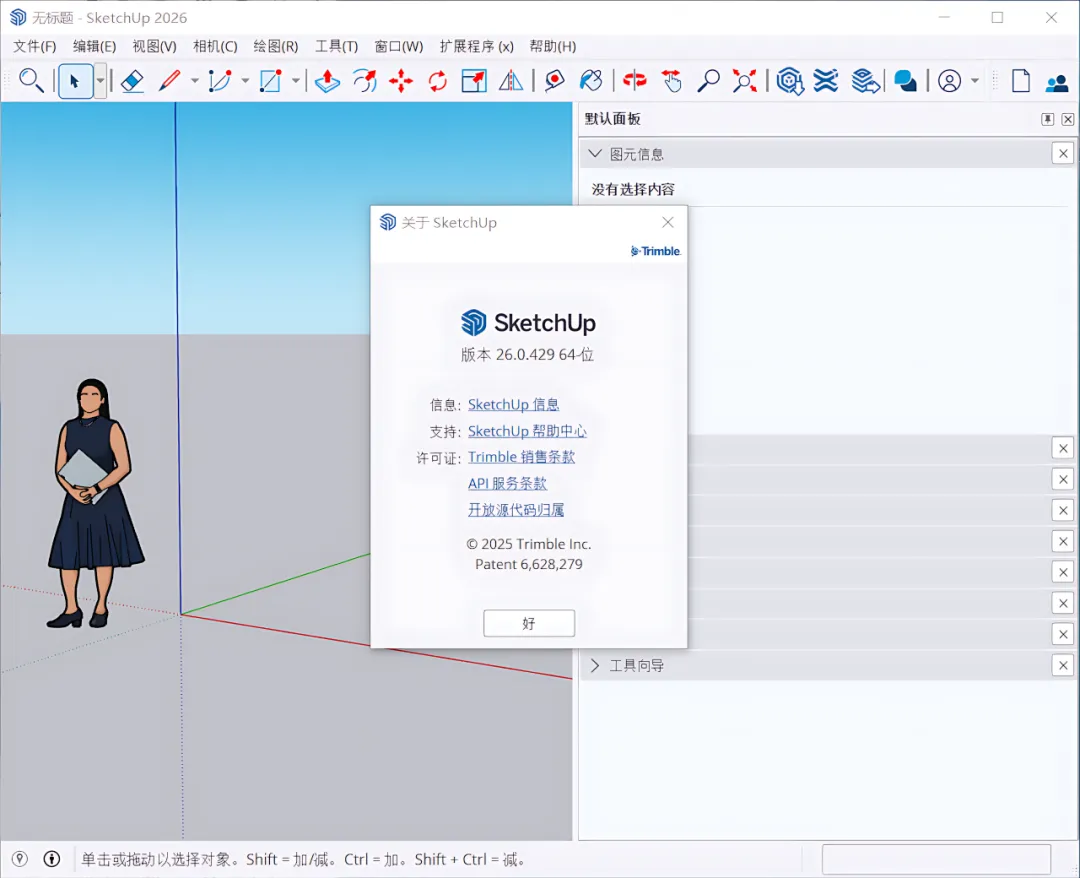Expand the Line tool dropdown arrow

(x=195, y=81)
